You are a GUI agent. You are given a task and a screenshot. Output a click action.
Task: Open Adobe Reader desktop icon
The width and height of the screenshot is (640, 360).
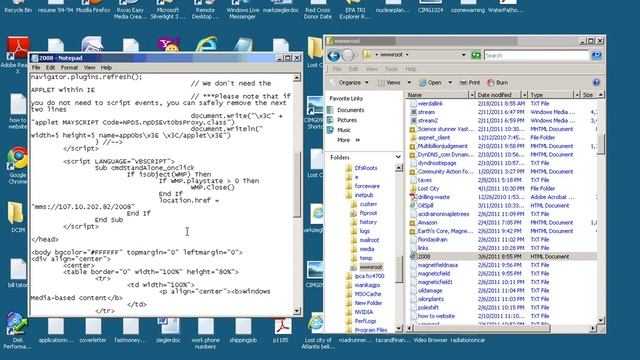tap(17, 54)
